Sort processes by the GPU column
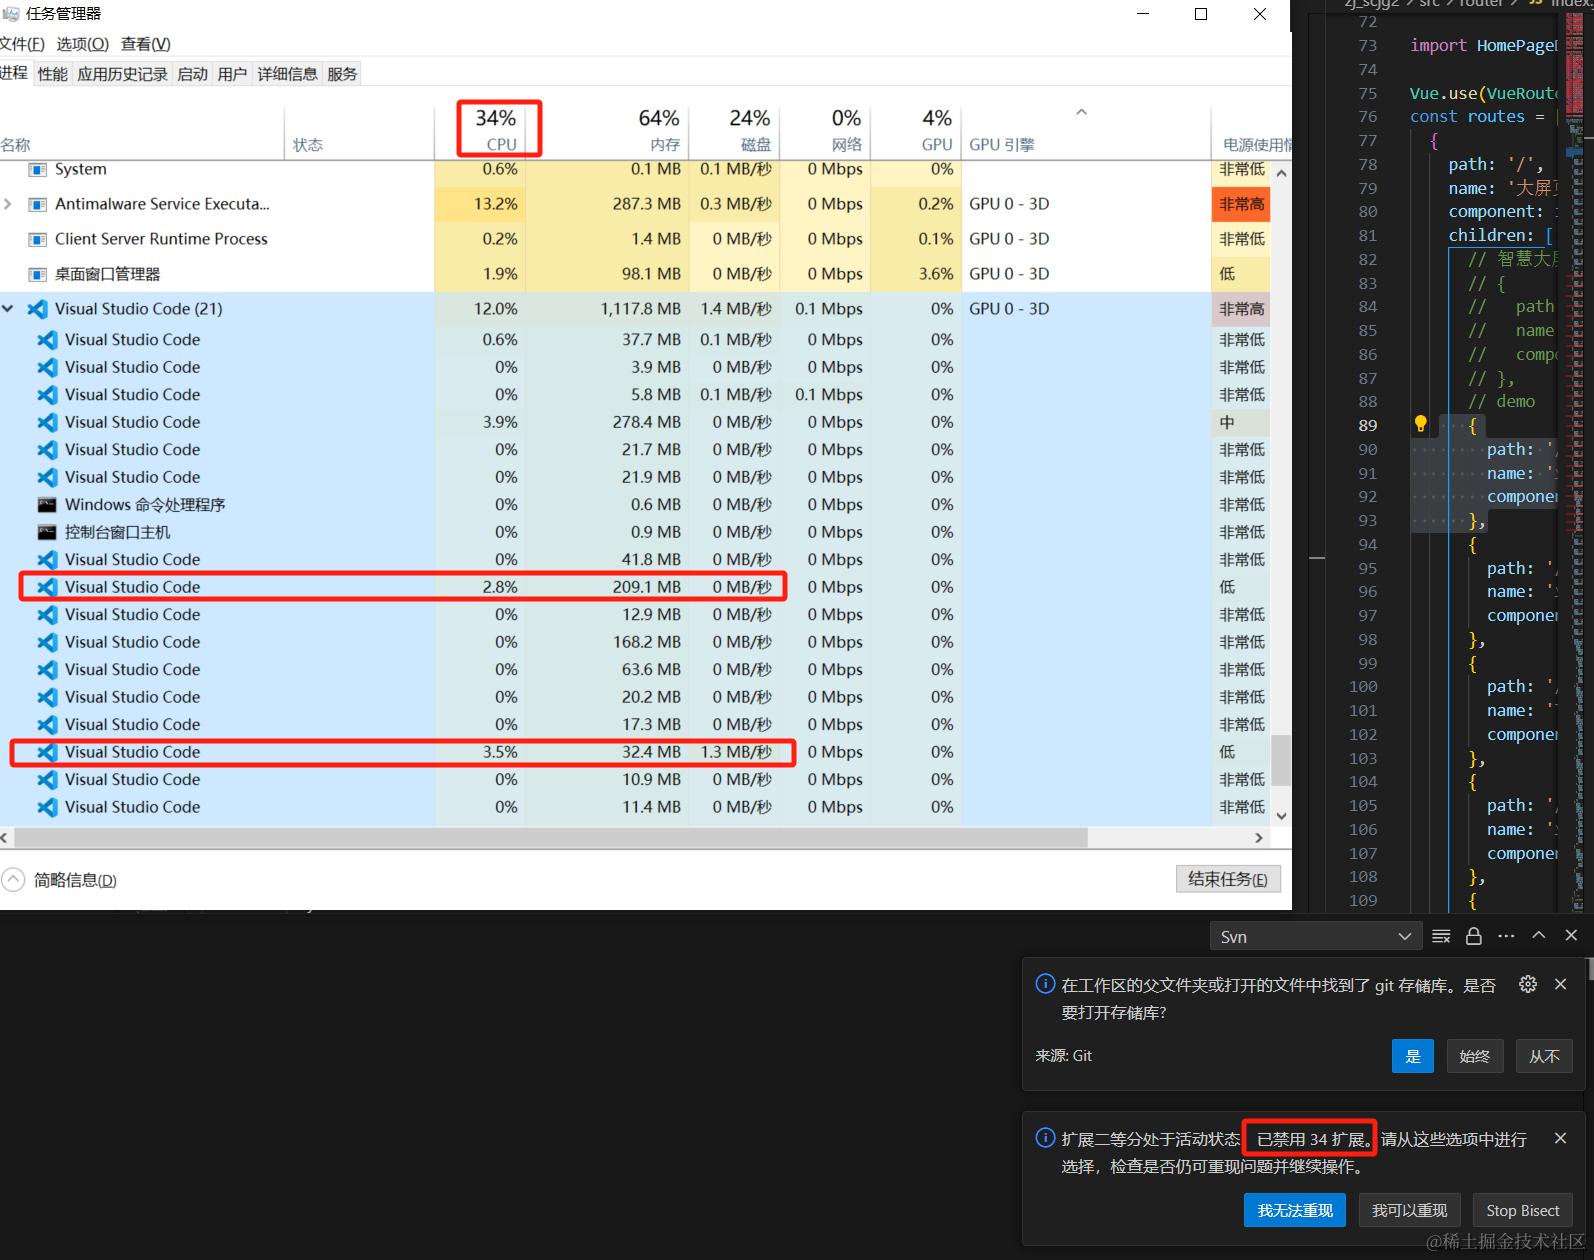Screen dimensions: 1594x1260 click(x=916, y=130)
